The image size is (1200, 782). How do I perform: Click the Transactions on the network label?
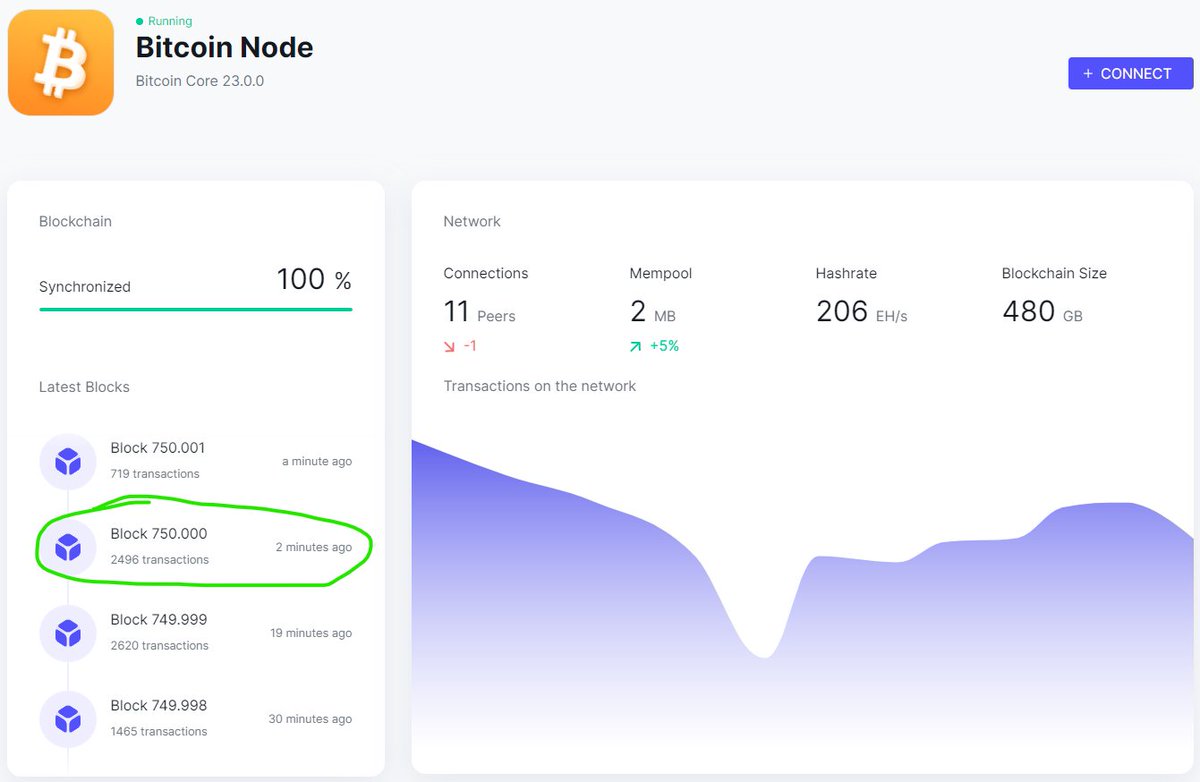(x=540, y=386)
